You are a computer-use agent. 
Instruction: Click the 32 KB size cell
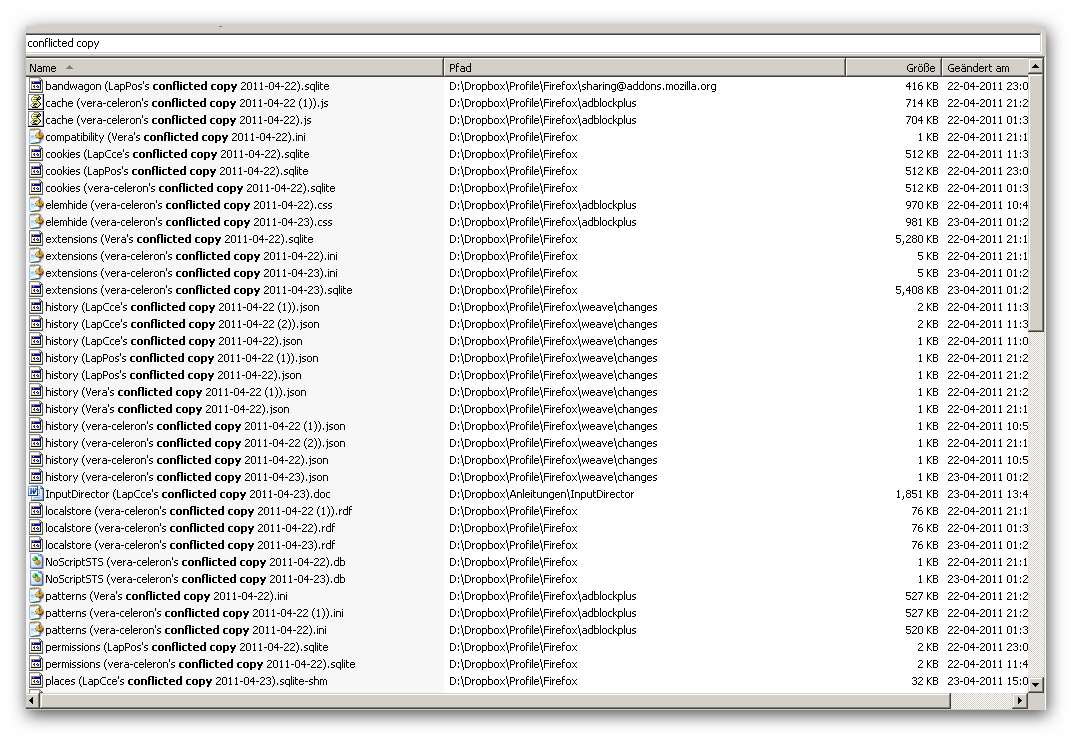click(924, 681)
